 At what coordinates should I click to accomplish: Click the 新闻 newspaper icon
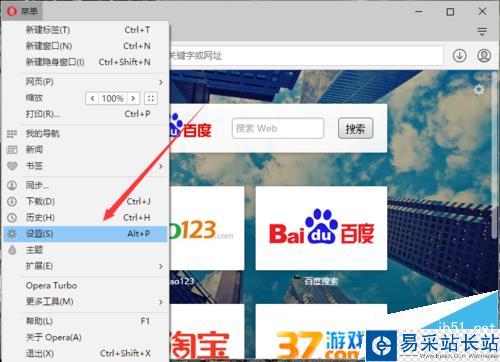coord(12,150)
